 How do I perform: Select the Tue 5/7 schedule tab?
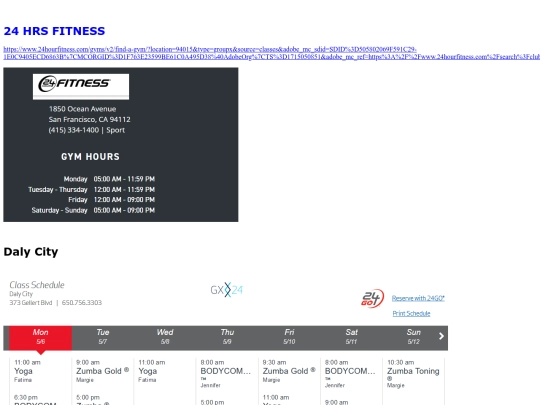(103, 338)
